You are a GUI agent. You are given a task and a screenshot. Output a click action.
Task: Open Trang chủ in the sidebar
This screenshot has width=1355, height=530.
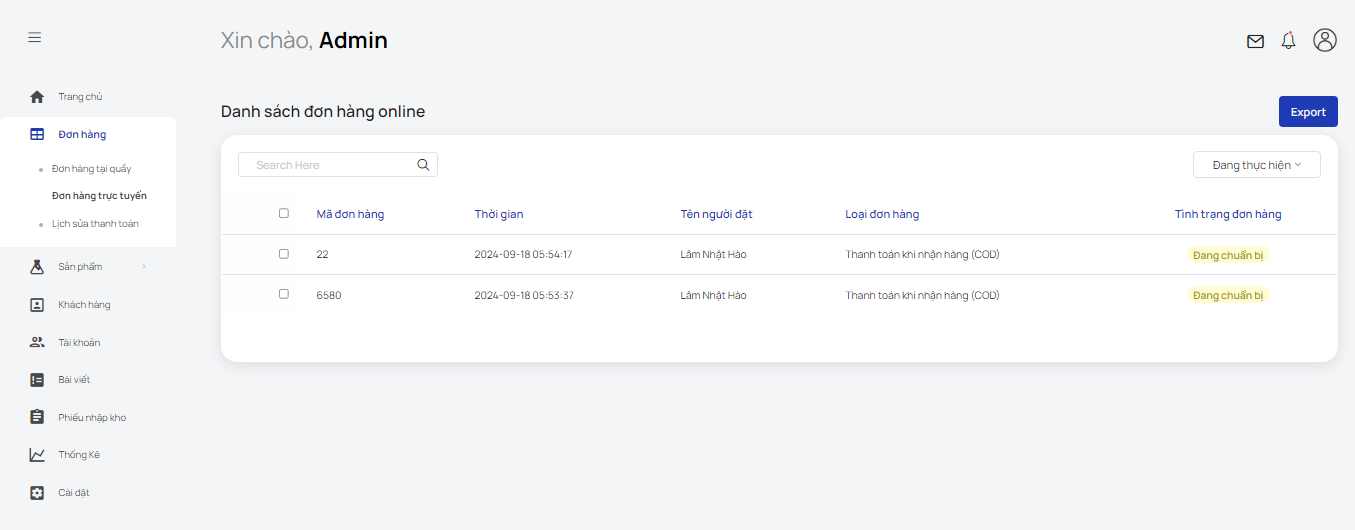(80, 97)
